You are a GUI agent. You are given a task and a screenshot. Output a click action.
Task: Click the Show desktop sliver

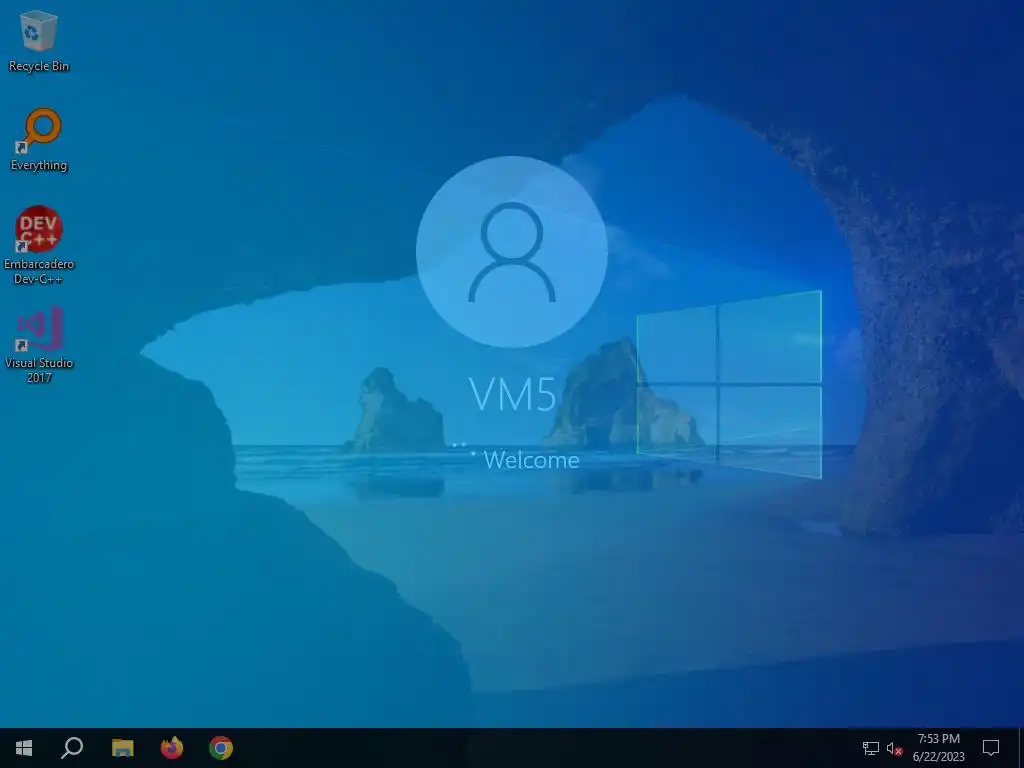(1021, 748)
